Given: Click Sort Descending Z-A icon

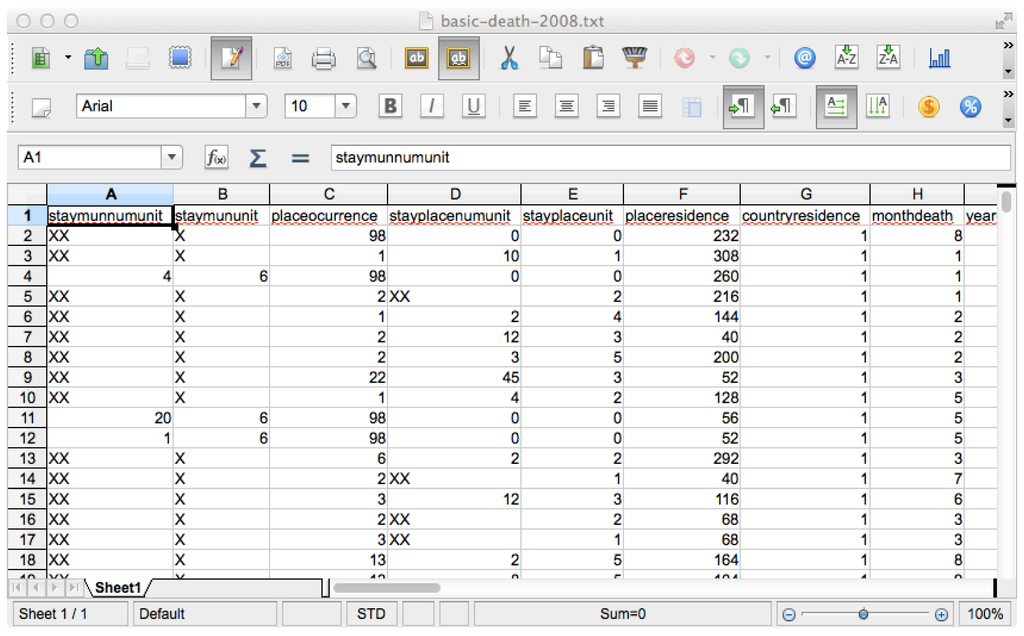Looking at the screenshot, I should click(x=888, y=59).
